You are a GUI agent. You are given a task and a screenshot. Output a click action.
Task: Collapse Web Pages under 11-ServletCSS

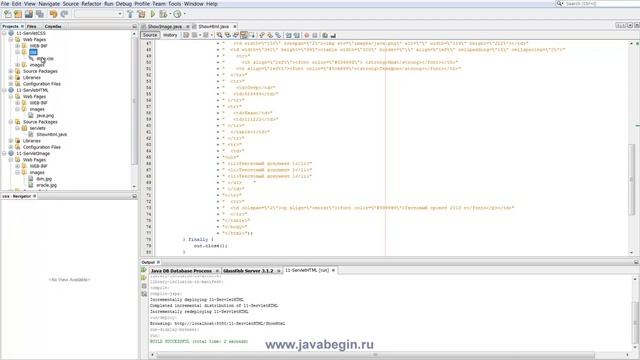[x=11, y=40]
